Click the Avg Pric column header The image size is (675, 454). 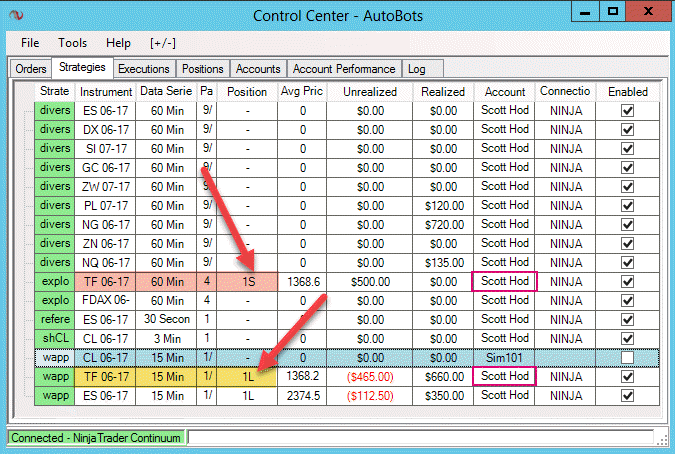click(x=302, y=91)
